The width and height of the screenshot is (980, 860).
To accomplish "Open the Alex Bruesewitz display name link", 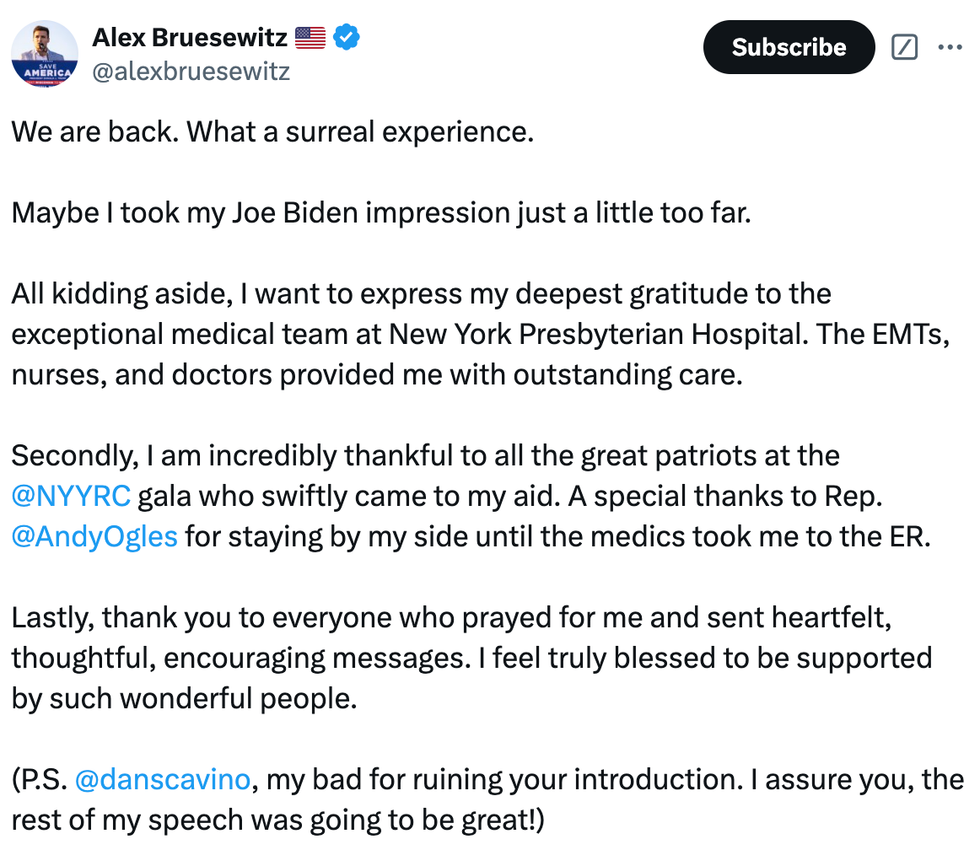I will coord(190,38).
